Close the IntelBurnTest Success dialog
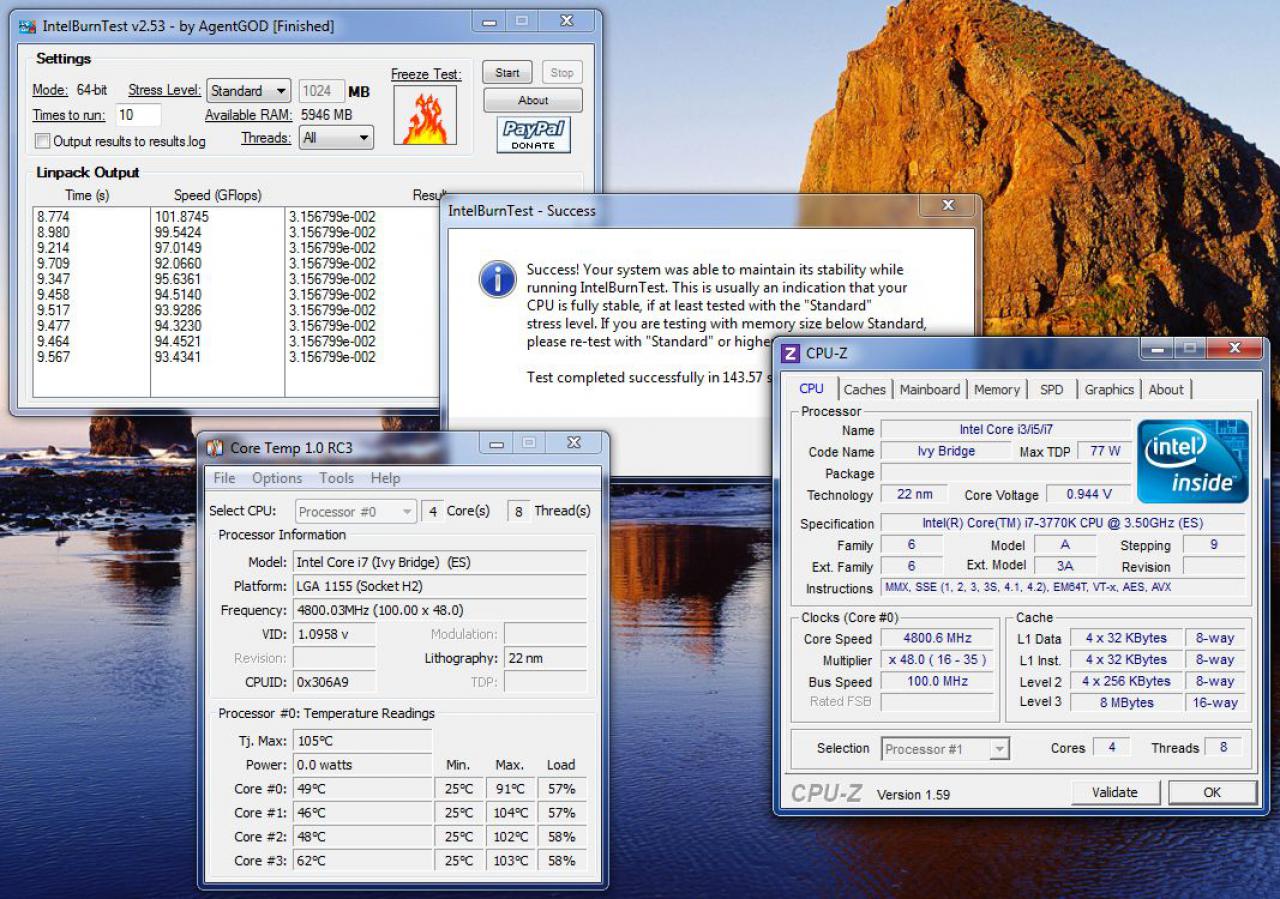The image size is (1280, 899). 949,205
